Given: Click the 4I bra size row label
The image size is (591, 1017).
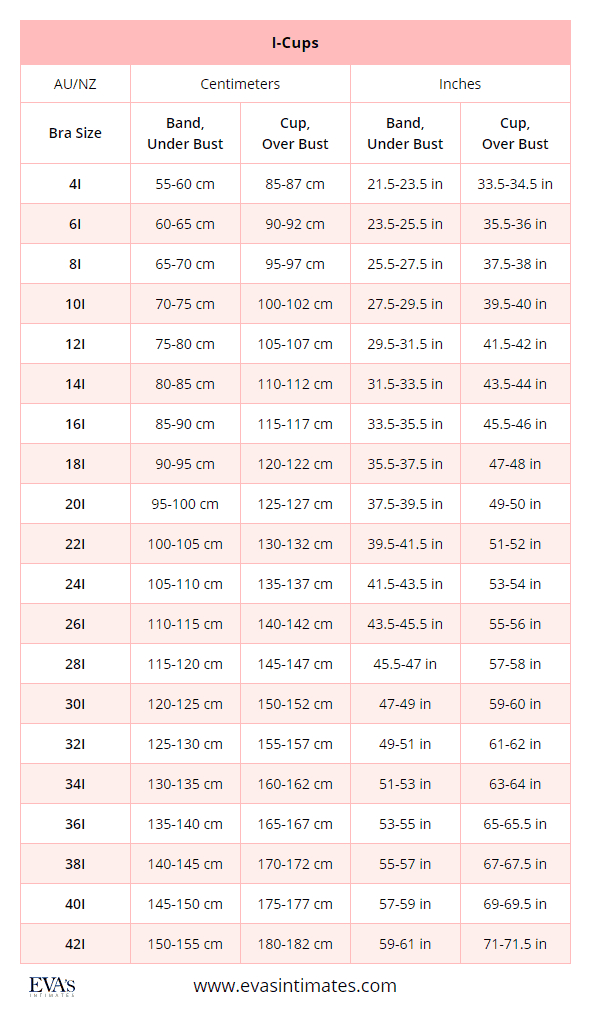Looking at the screenshot, I should pyautogui.click(x=75, y=184).
